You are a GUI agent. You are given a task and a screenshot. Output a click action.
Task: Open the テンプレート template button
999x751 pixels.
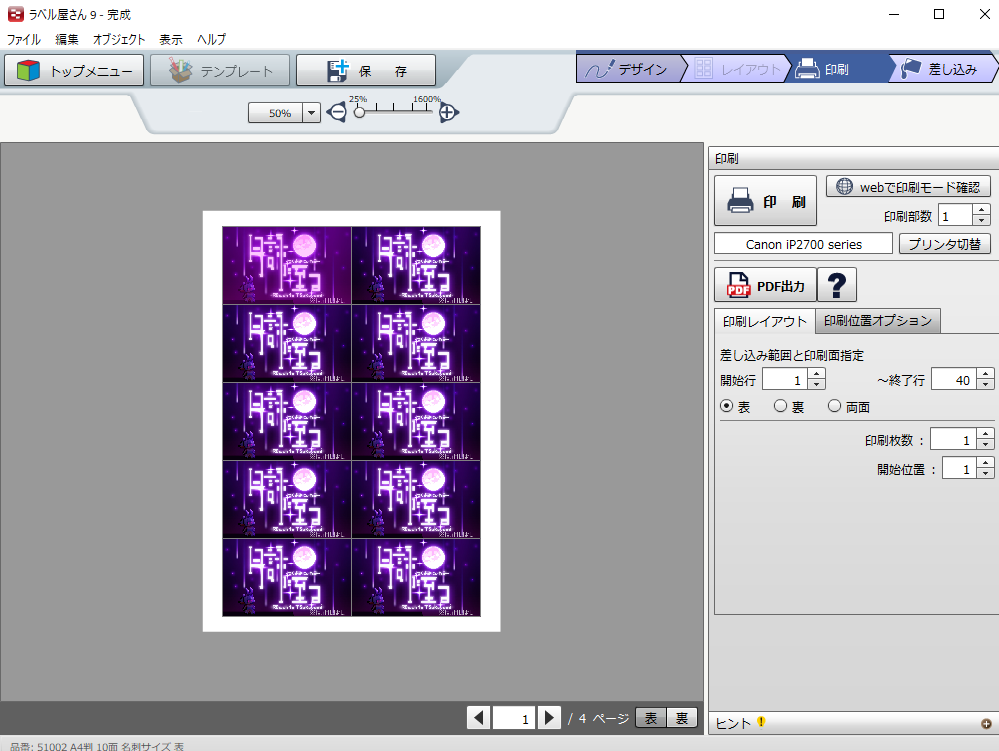point(220,70)
